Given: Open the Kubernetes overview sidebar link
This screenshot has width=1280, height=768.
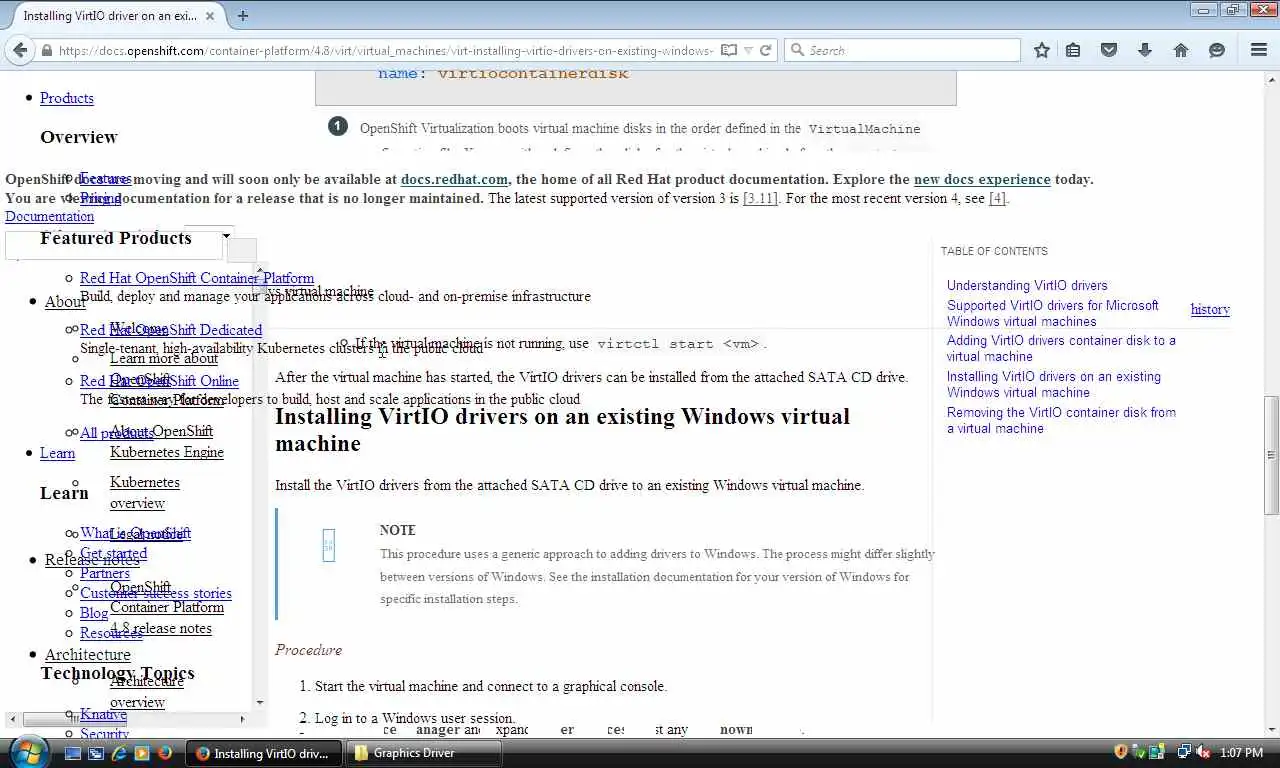Looking at the screenshot, I should (145, 492).
